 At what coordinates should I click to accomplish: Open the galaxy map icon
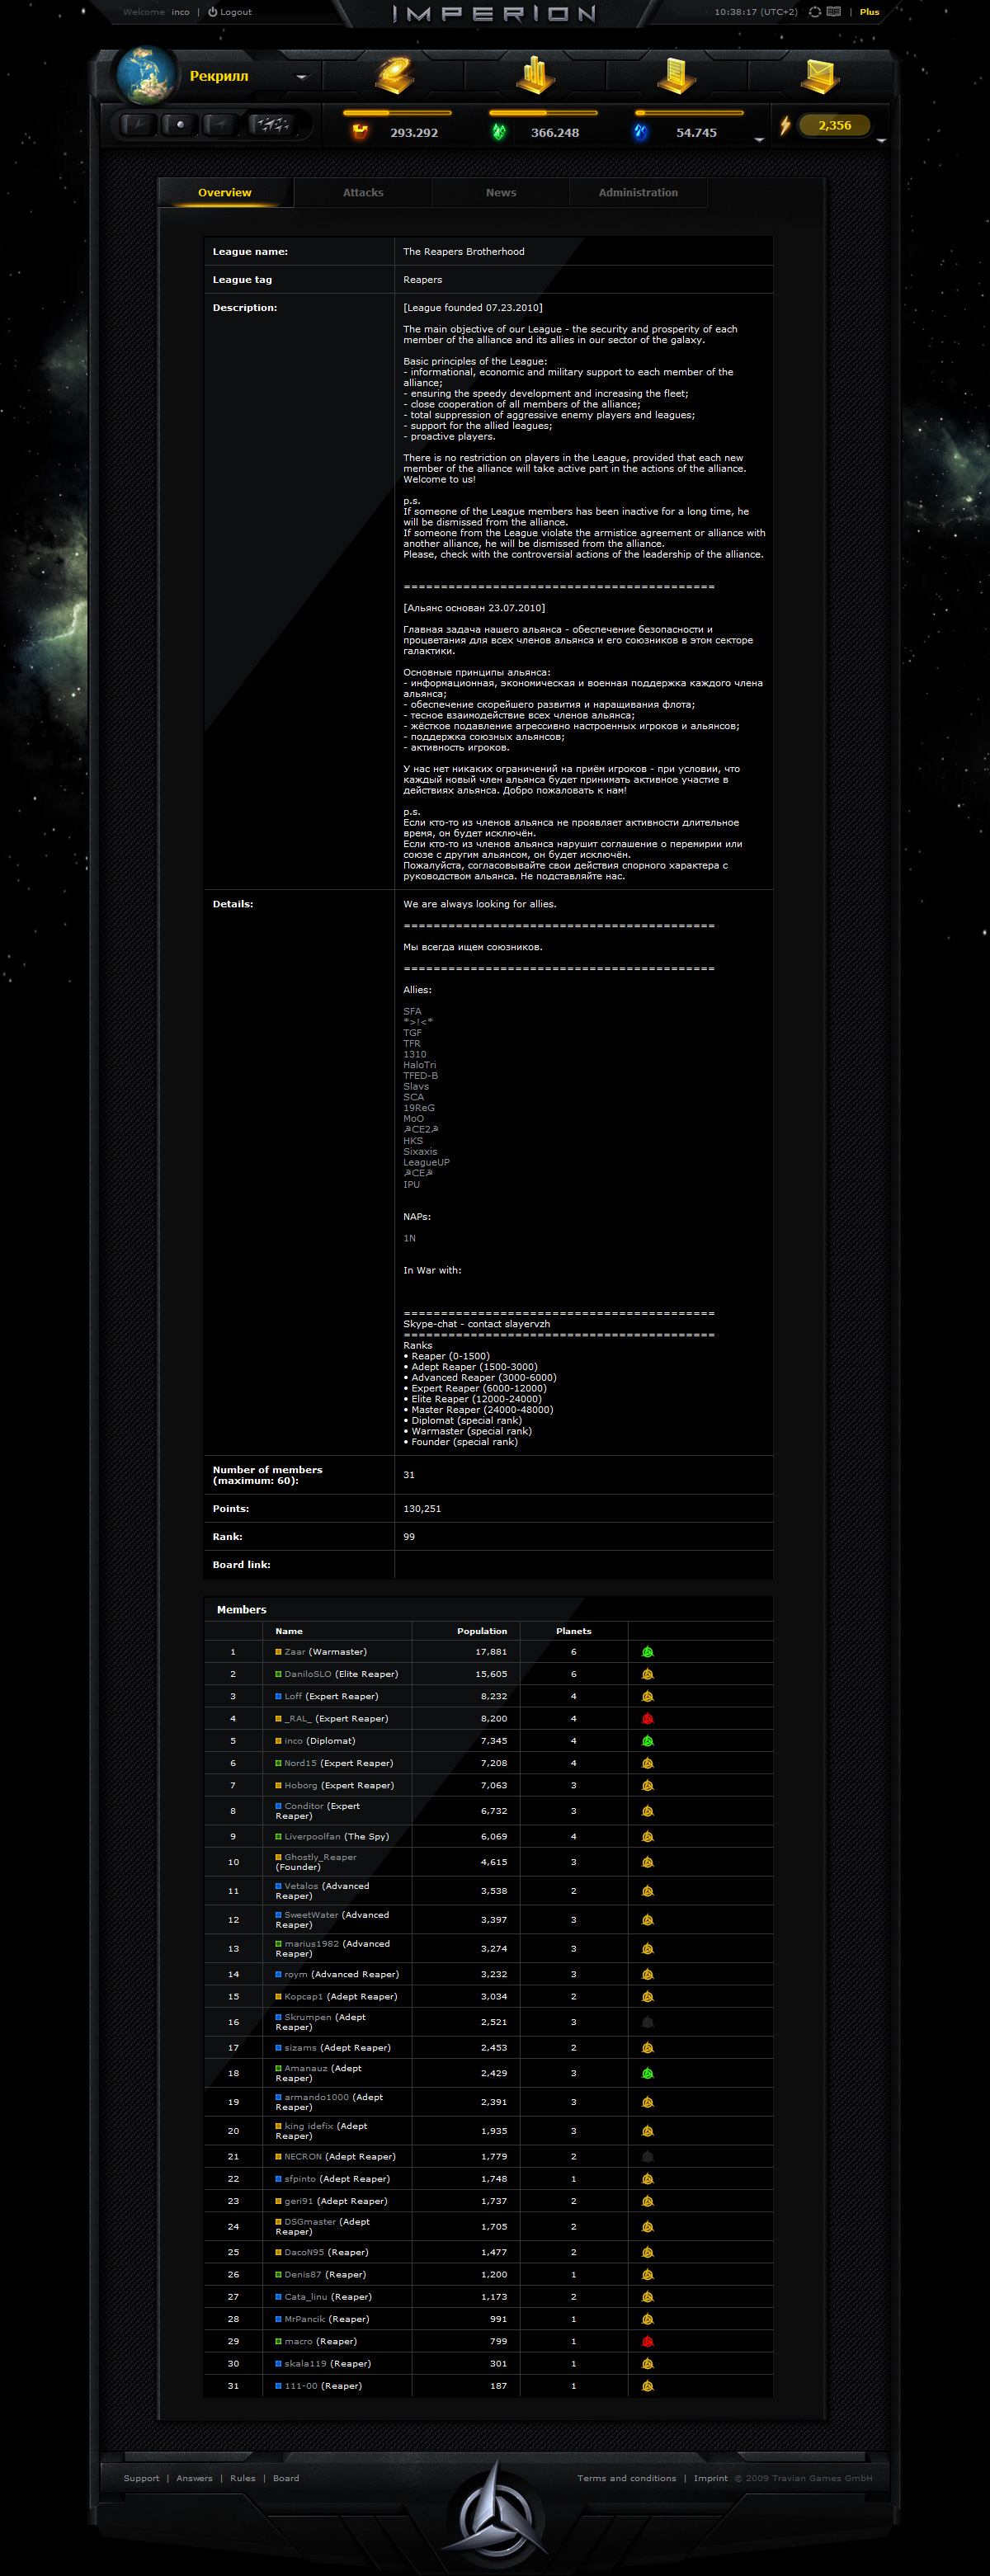point(396,75)
